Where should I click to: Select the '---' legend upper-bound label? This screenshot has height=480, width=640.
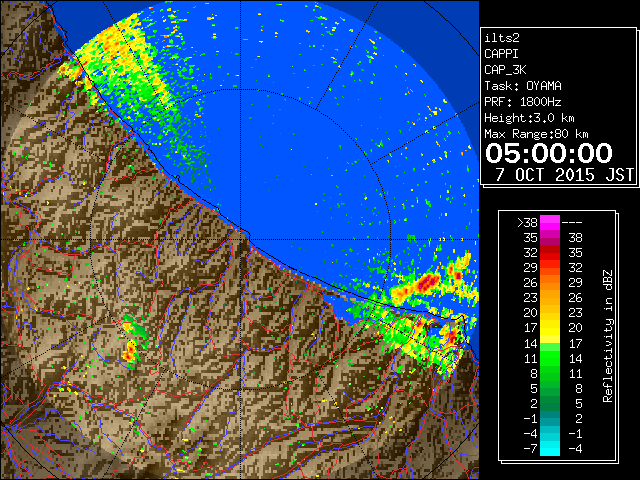click(x=572, y=222)
